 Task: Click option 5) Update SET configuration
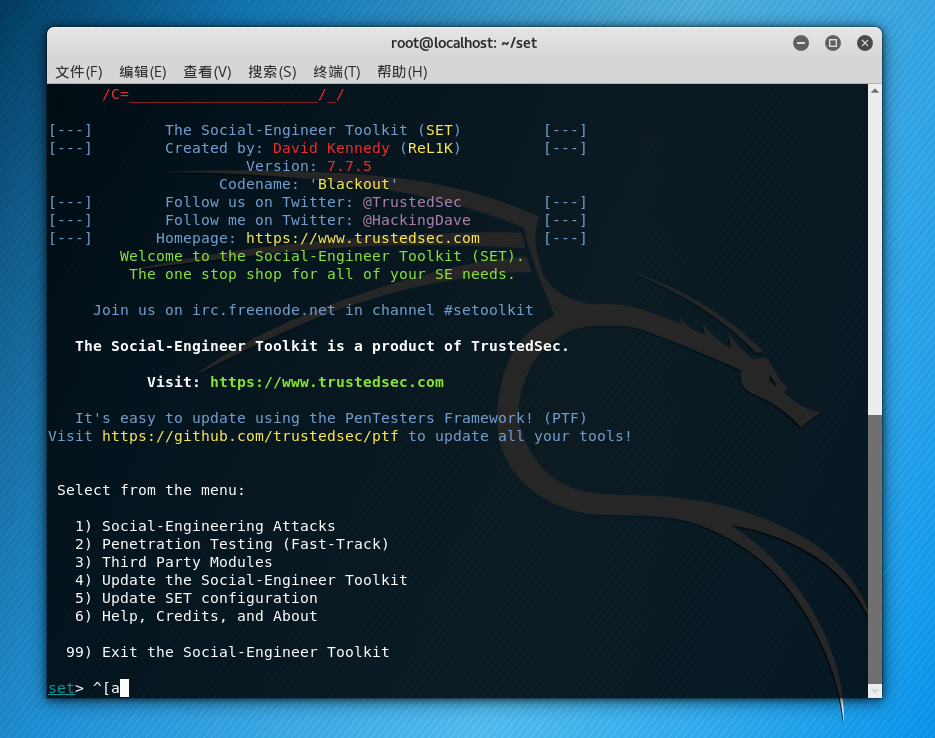[196, 598]
